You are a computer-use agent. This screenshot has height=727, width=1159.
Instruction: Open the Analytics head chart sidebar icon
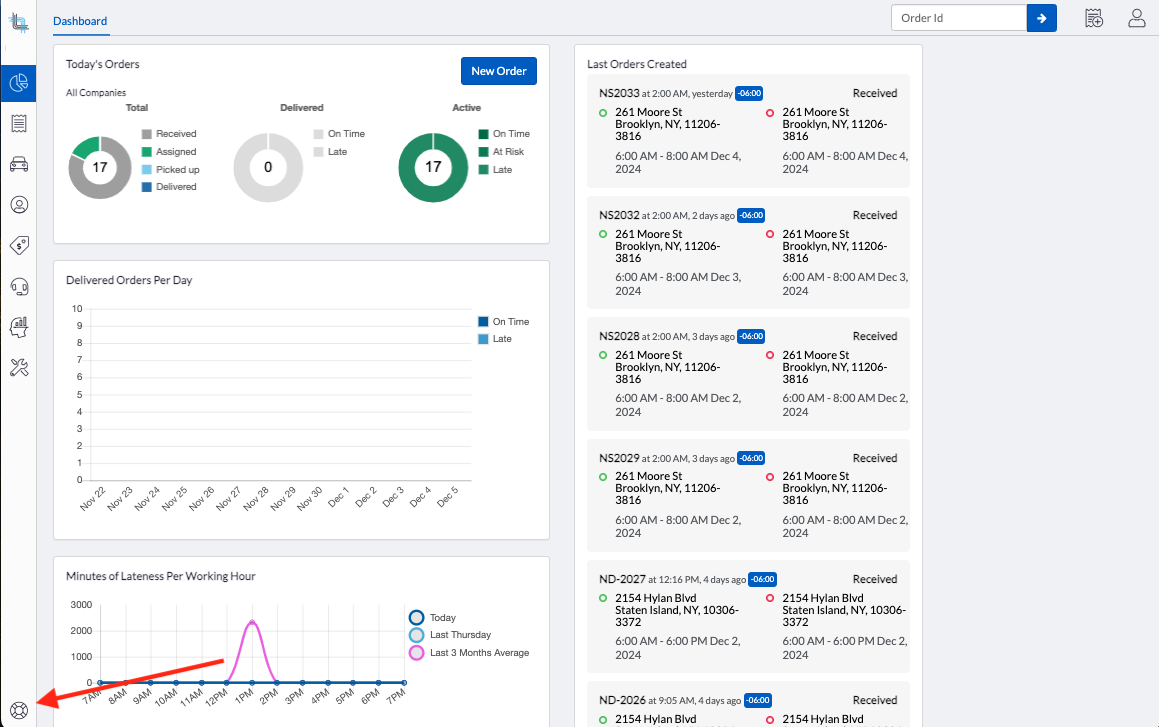(x=19, y=327)
